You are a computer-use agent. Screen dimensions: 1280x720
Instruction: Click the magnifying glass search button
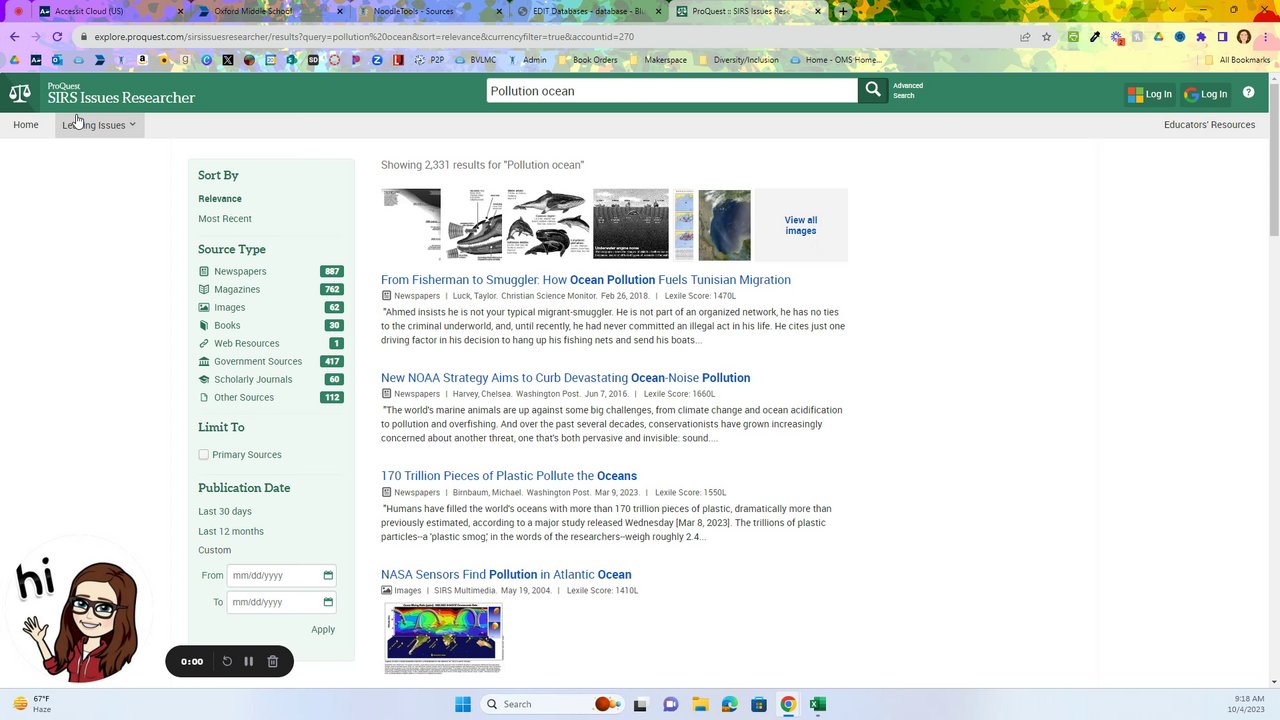click(x=873, y=90)
